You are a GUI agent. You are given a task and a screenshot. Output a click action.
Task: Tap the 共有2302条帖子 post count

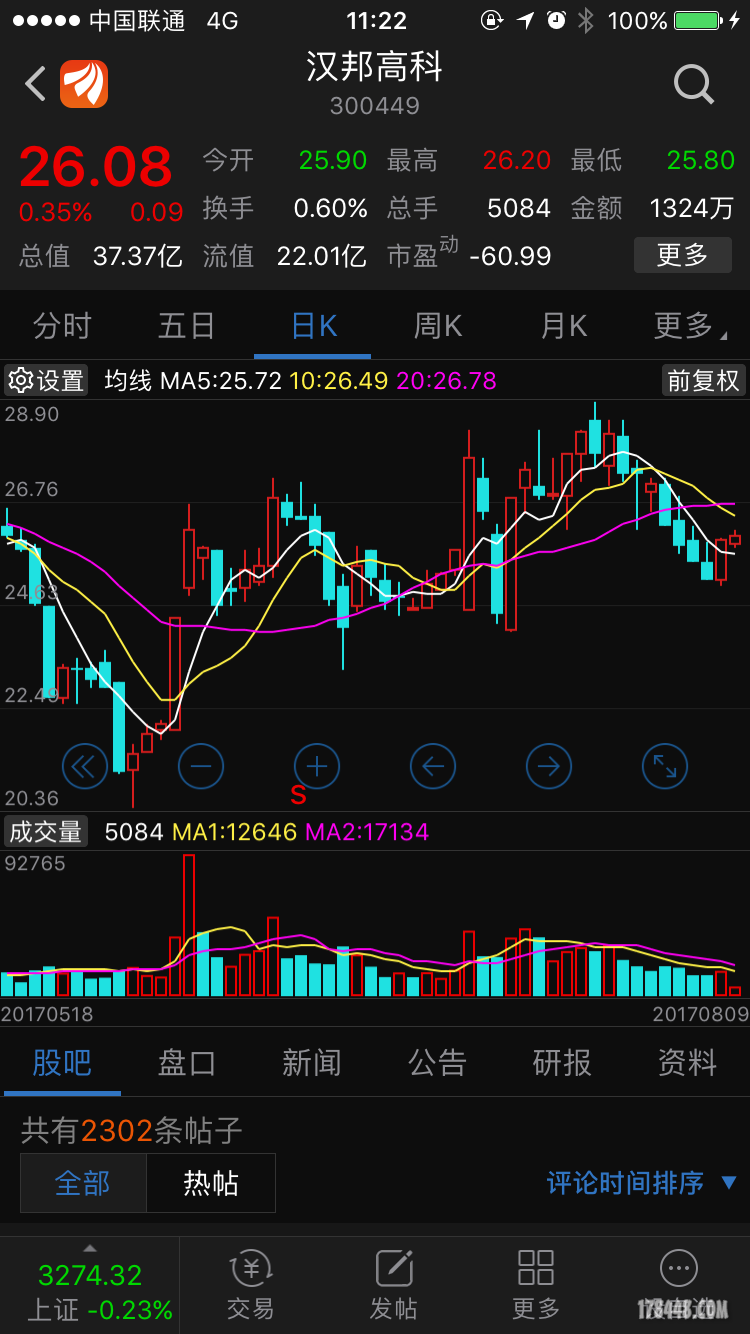click(x=132, y=1131)
